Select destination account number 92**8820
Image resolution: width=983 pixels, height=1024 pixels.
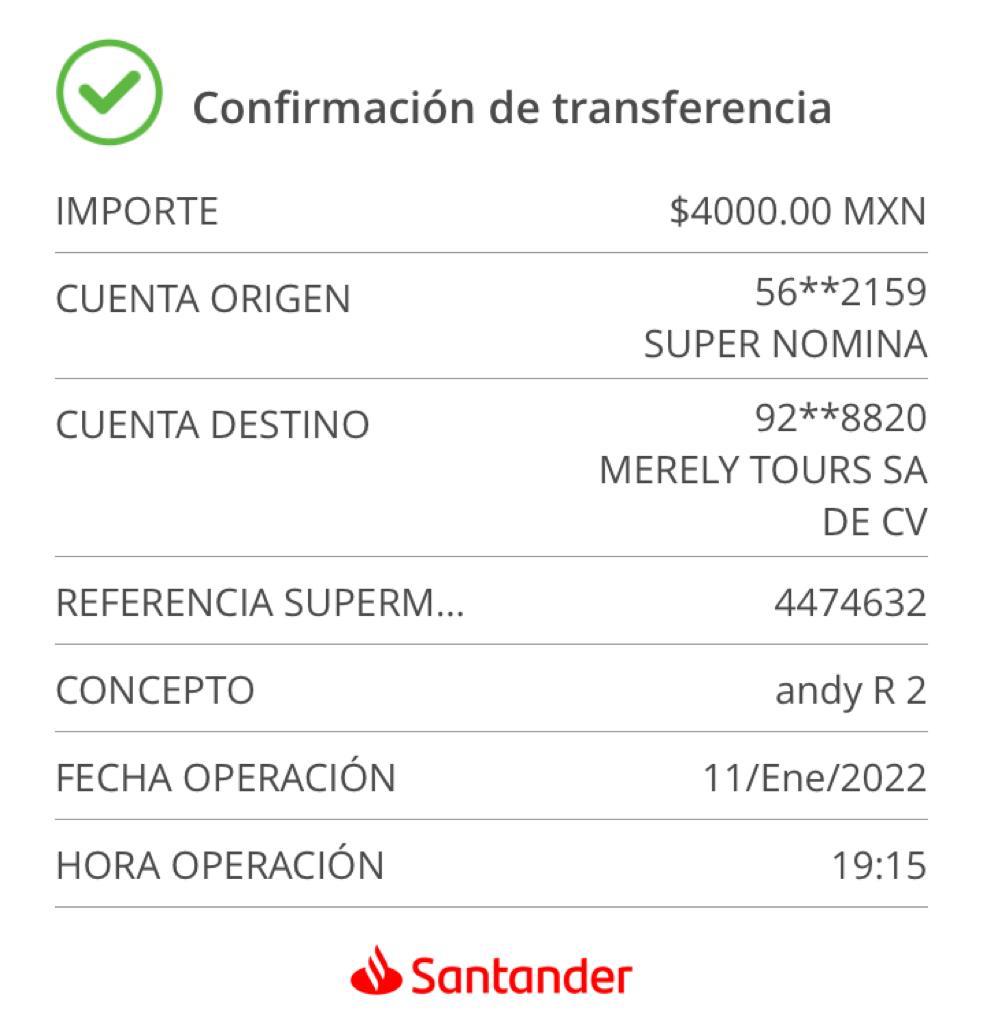click(x=841, y=417)
